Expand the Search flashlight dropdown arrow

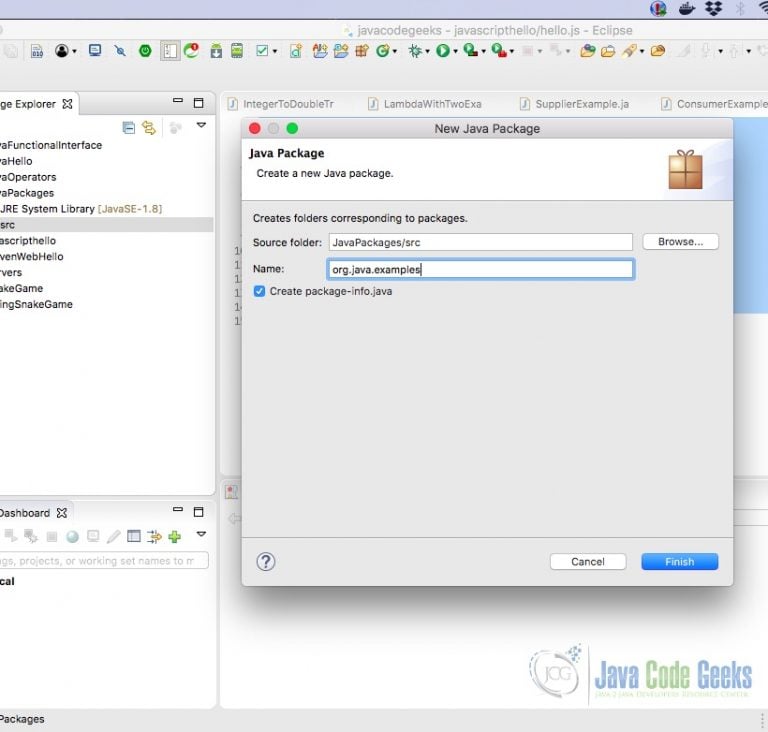pyautogui.click(x=642, y=51)
